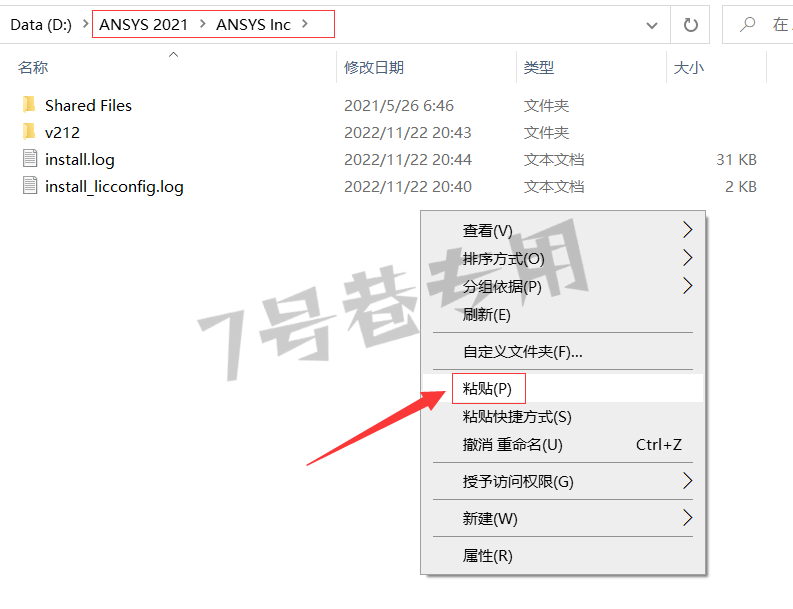Navigate to Data (D:) breadcrumb
Viewport: 793px width, 609px height.
tap(41, 24)
